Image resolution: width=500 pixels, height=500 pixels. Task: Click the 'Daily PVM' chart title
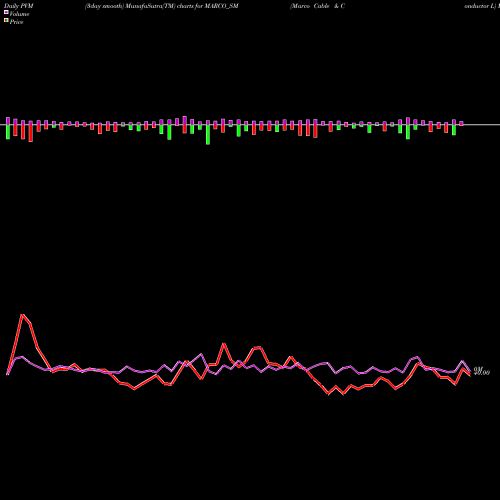tap(19, 6)
